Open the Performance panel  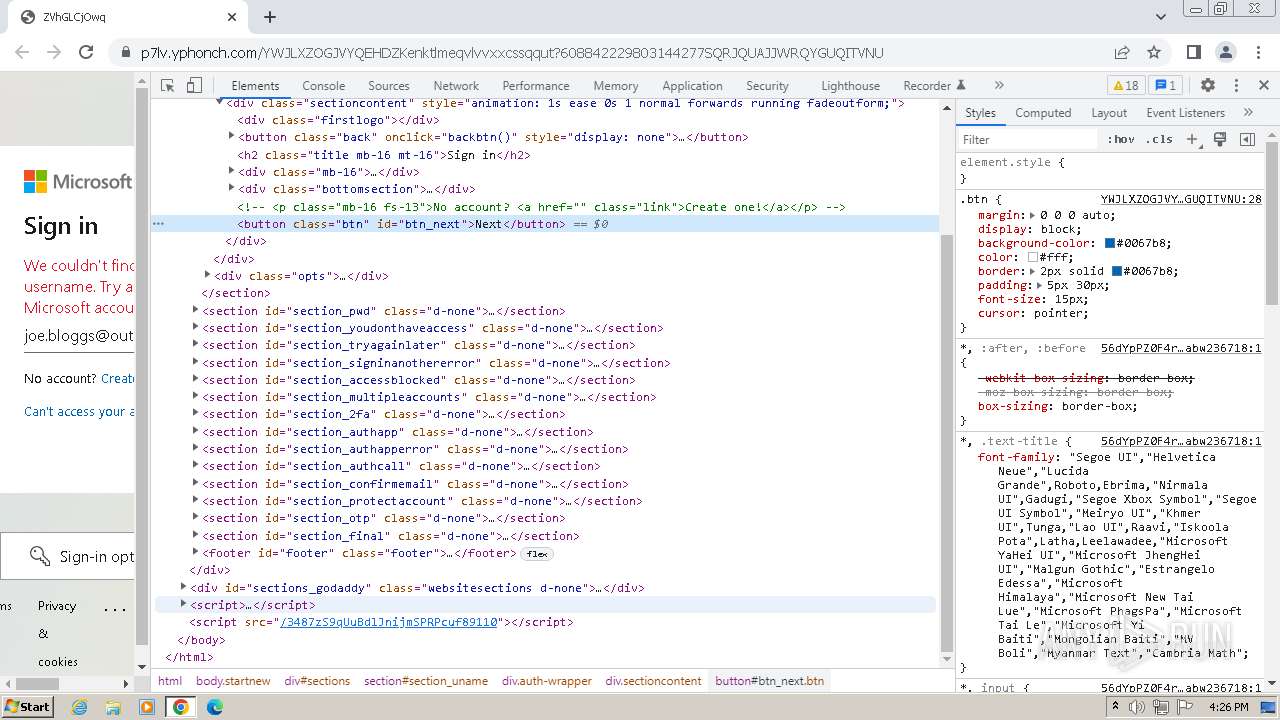pos(536,86)
